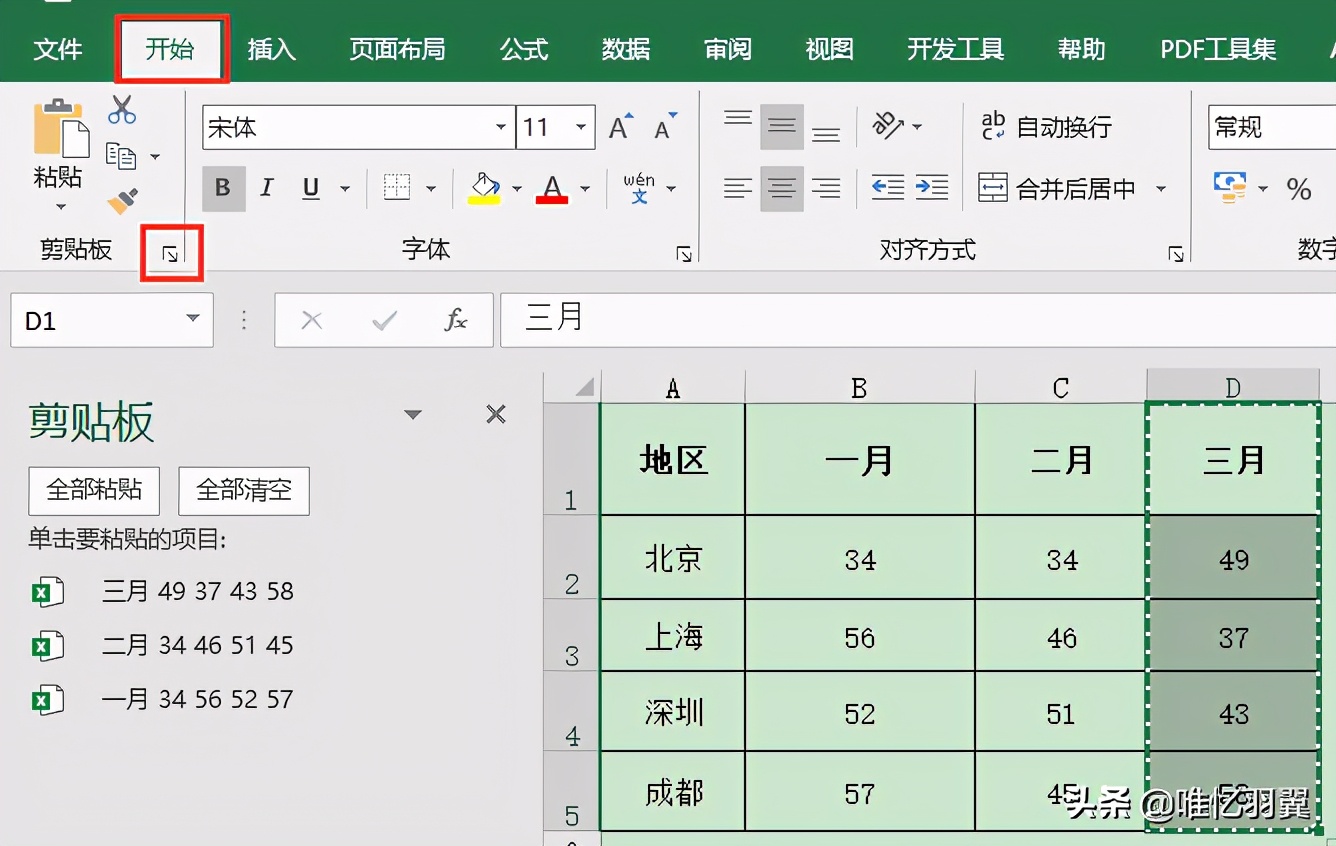Open the 合并后居中 merge dropdown arrow

pyautogui.click(x=1162, y=188)
